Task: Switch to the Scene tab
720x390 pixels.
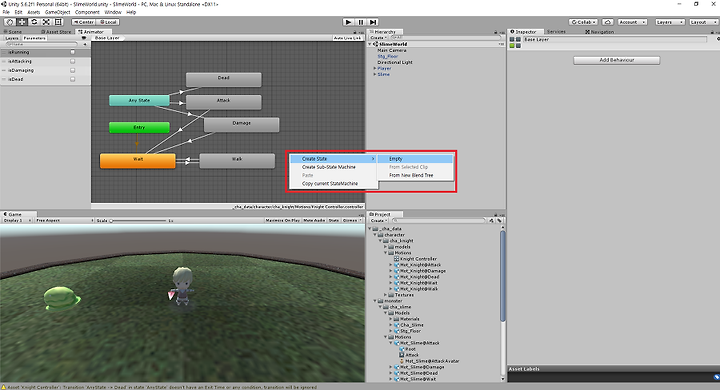Action: pos(13,32)
